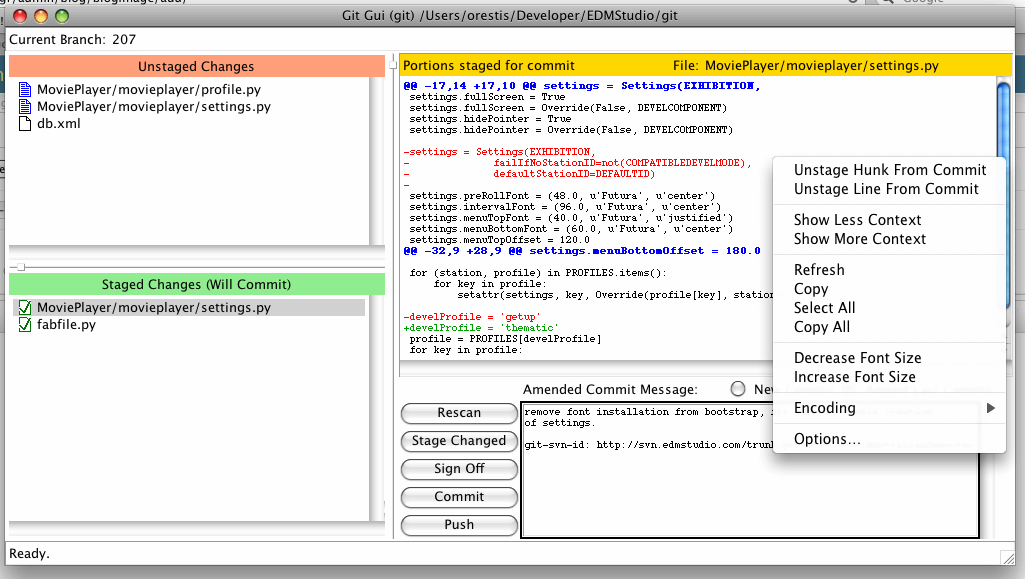Select the New Commit radio button

(x=737, y=389)
